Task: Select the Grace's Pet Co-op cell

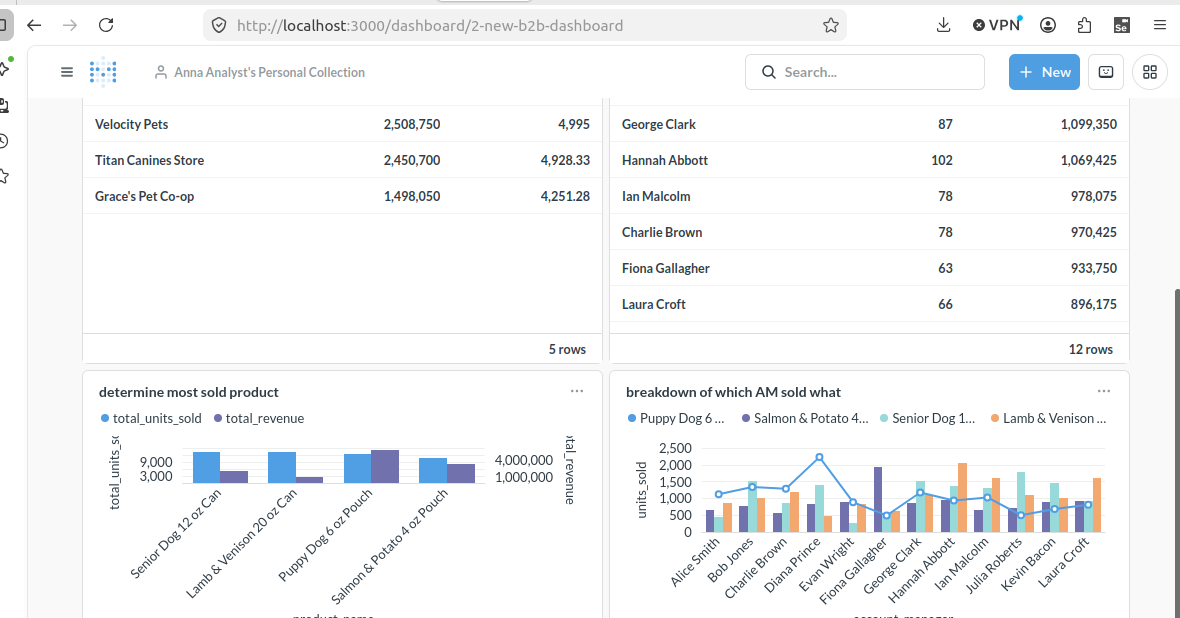Action: (x=144, y=196)
